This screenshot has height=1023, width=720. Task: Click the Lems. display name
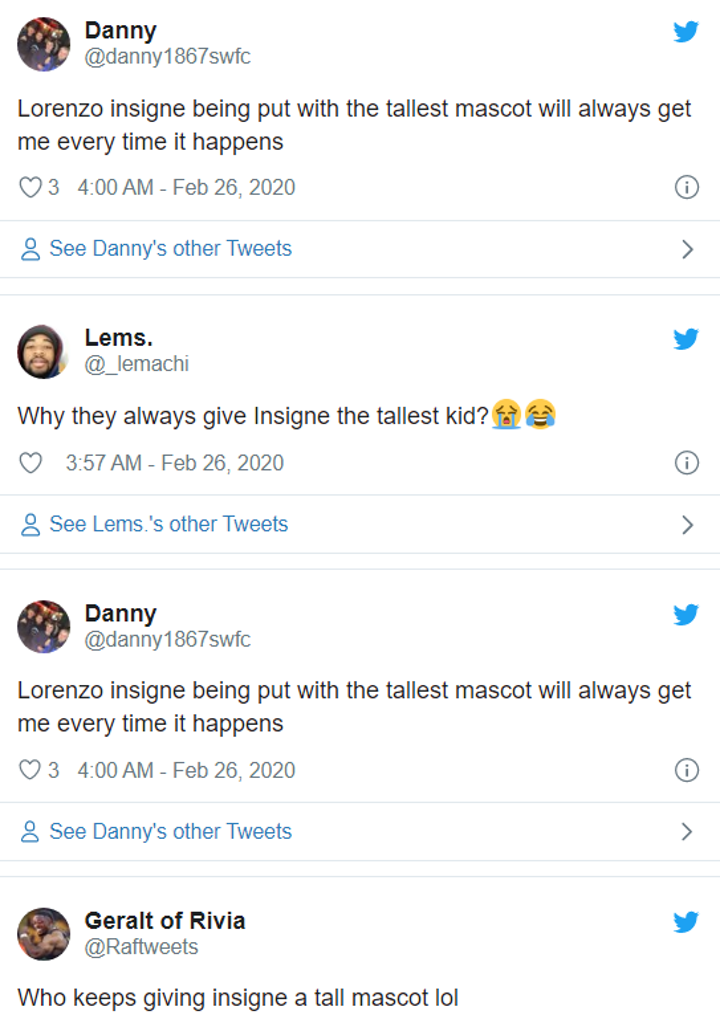pos(118,338)
